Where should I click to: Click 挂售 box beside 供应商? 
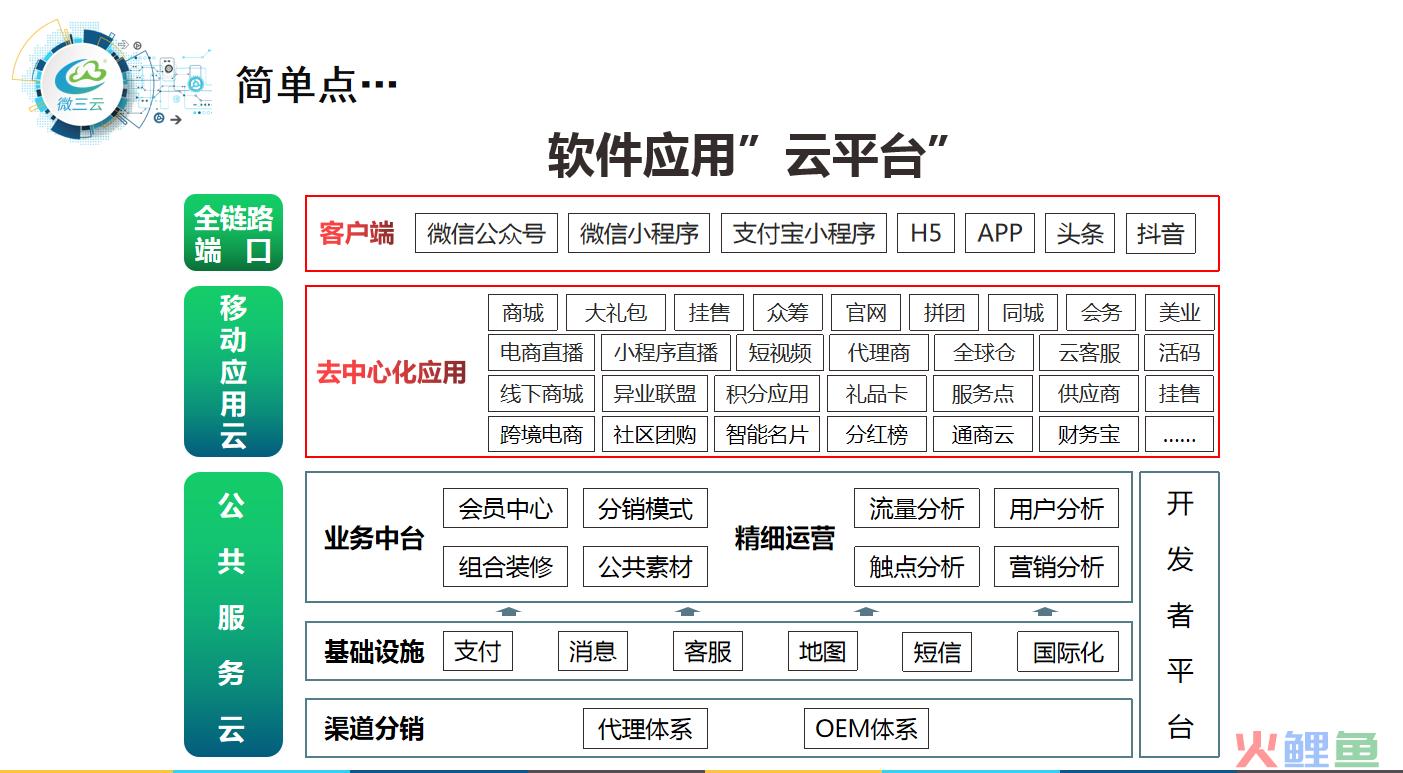coord(1180,394)
